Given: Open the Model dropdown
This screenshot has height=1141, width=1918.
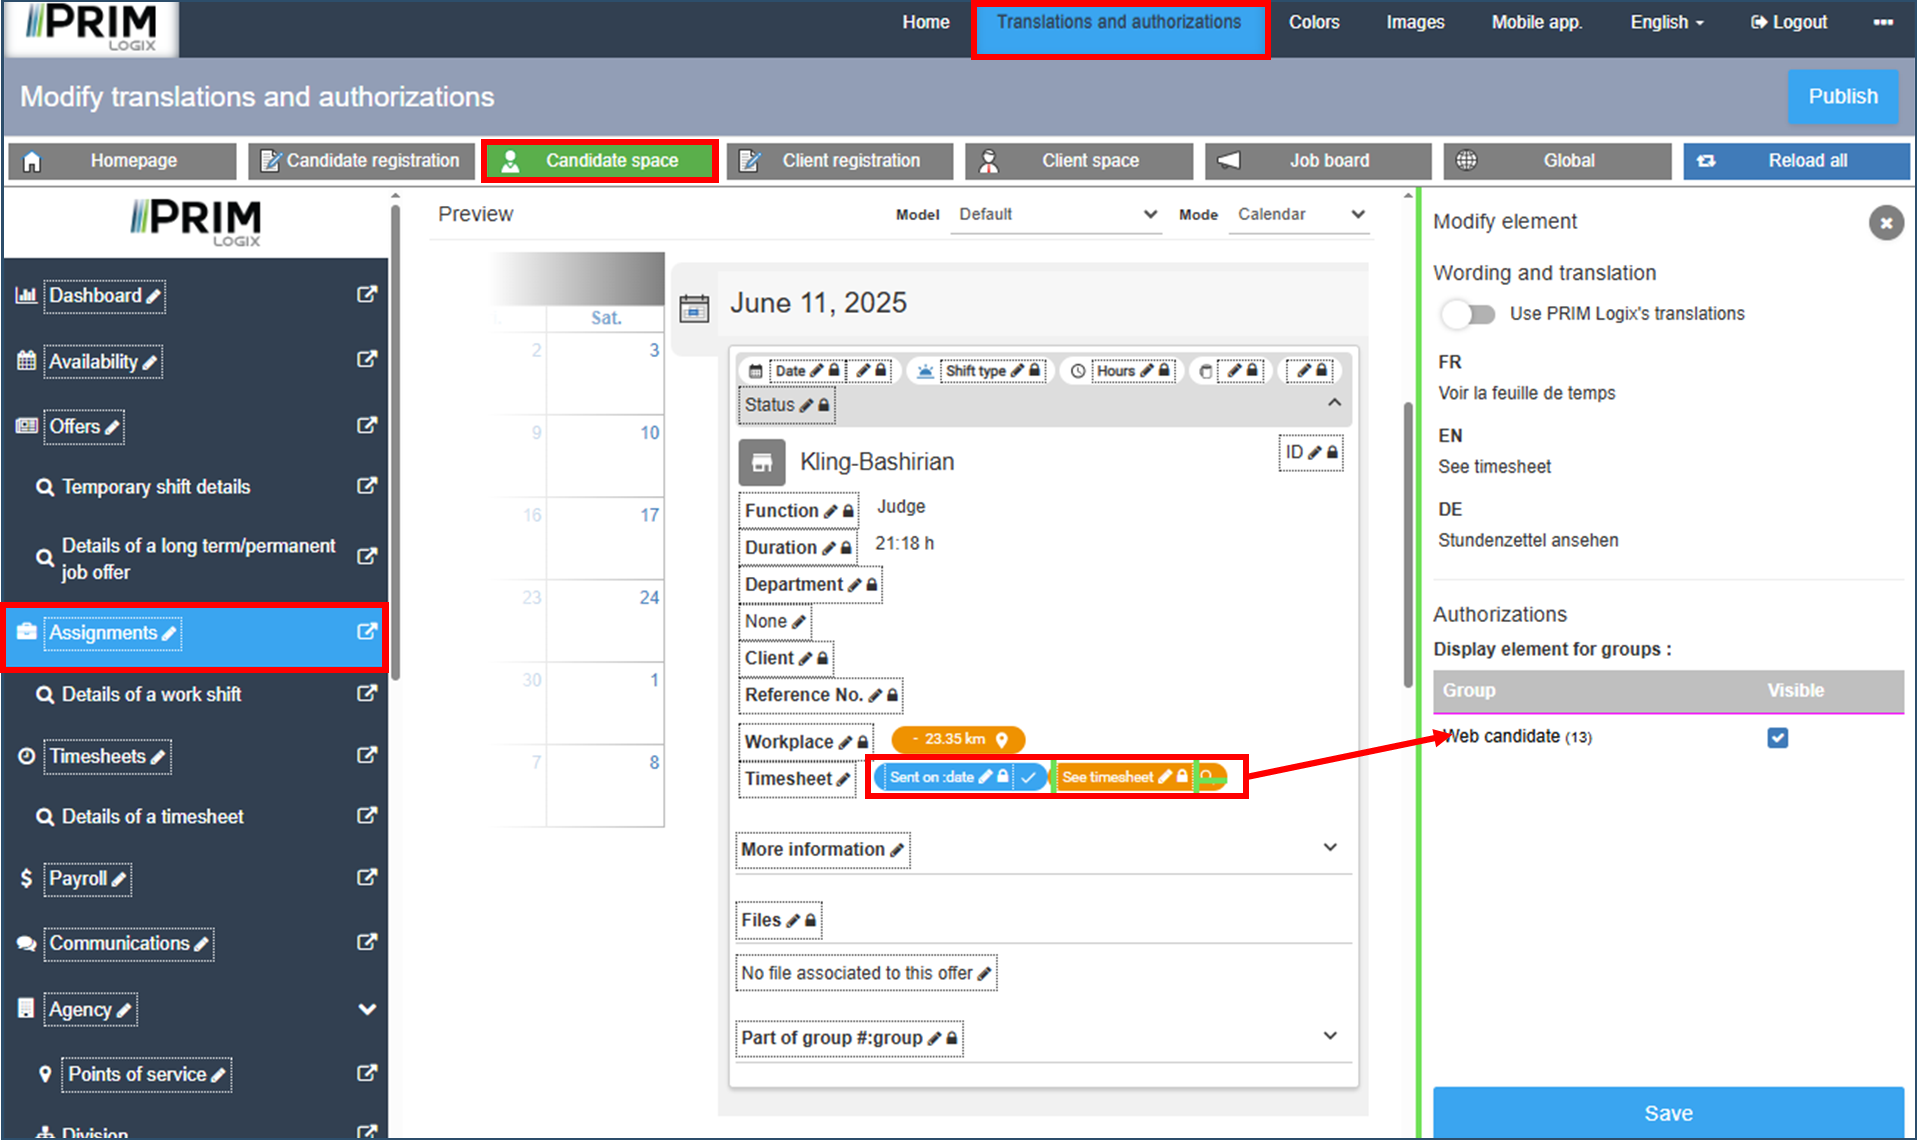Looking at the screenshot, I should [x=1056, y=214].
